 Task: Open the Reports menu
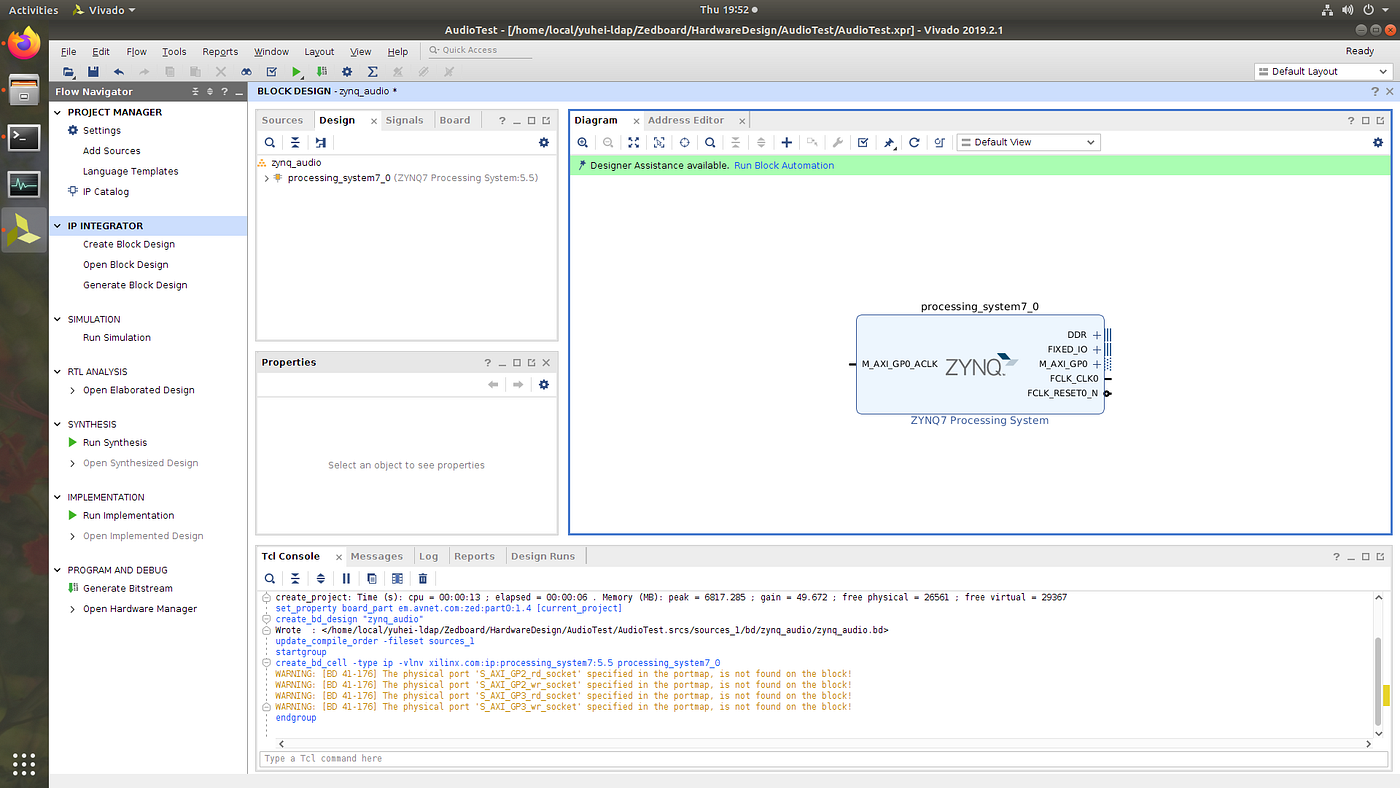(x=220, y=52)
